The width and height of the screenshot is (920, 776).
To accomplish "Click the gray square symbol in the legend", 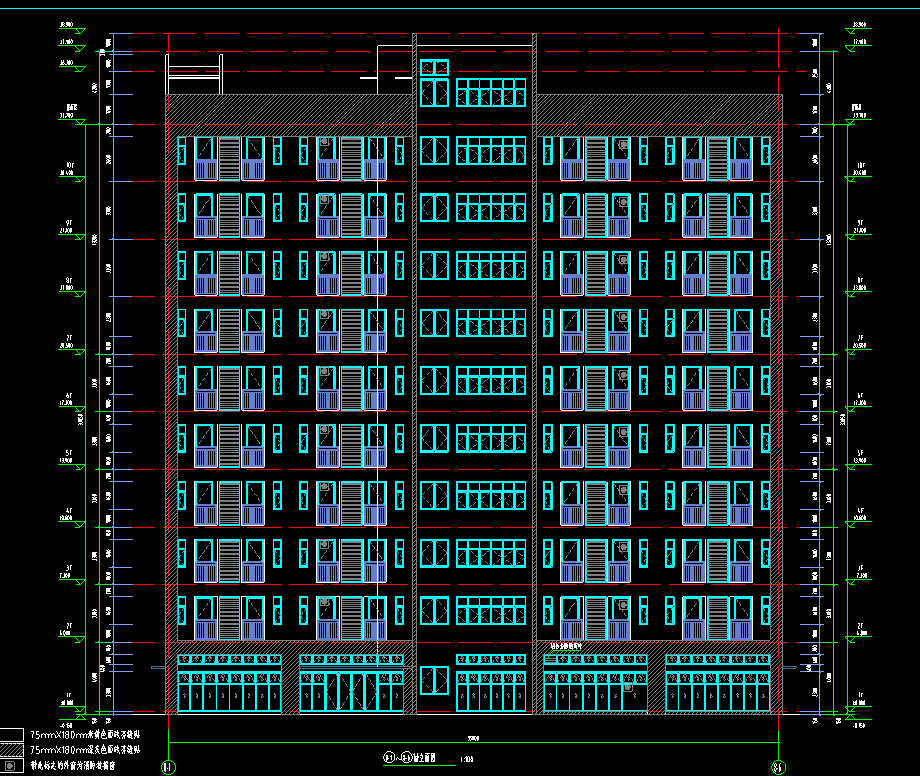I will [x=11, y=767].
